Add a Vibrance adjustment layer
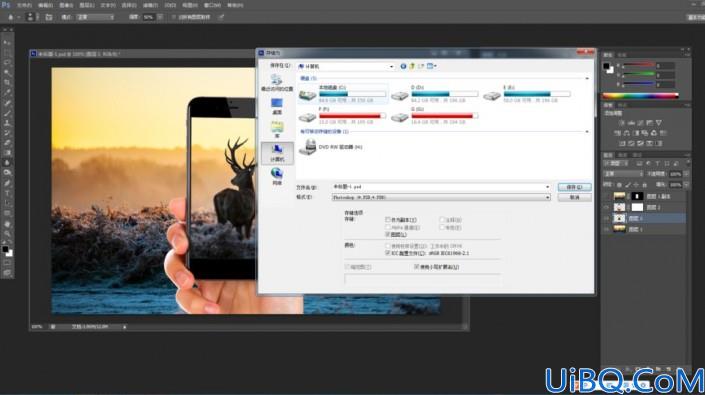Screen dimensions: 705x395 (659, 122)
